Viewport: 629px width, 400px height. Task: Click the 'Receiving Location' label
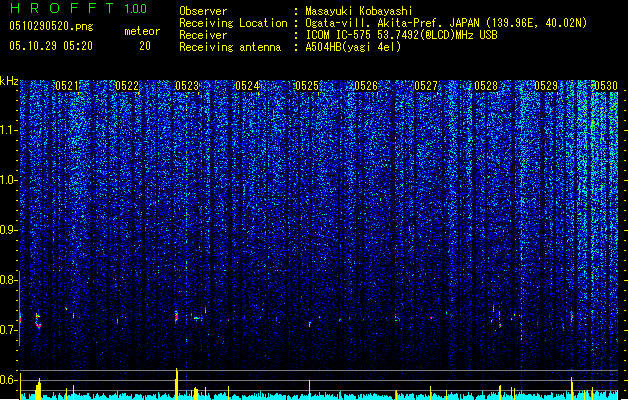233,23
